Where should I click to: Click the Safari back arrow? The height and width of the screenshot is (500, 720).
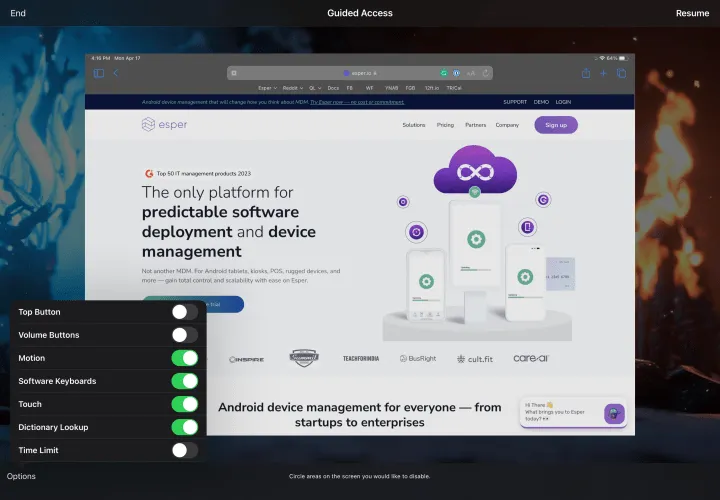[x=116, y=73]
